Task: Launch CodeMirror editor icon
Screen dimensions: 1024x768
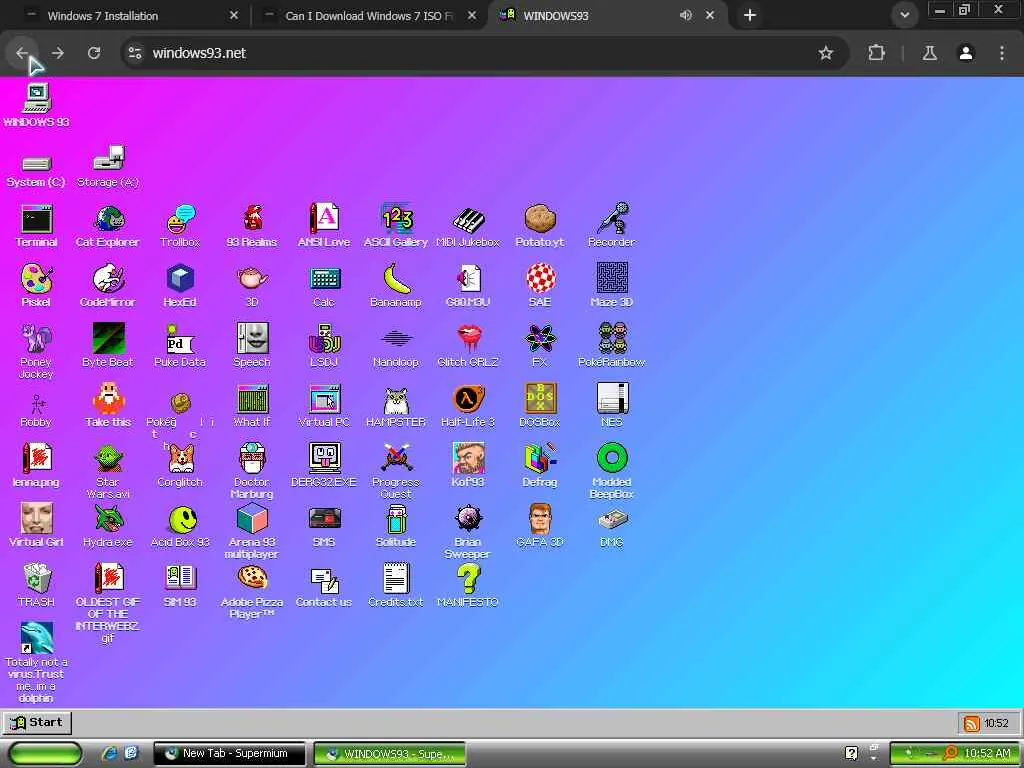Action: [x=108, y=286]
